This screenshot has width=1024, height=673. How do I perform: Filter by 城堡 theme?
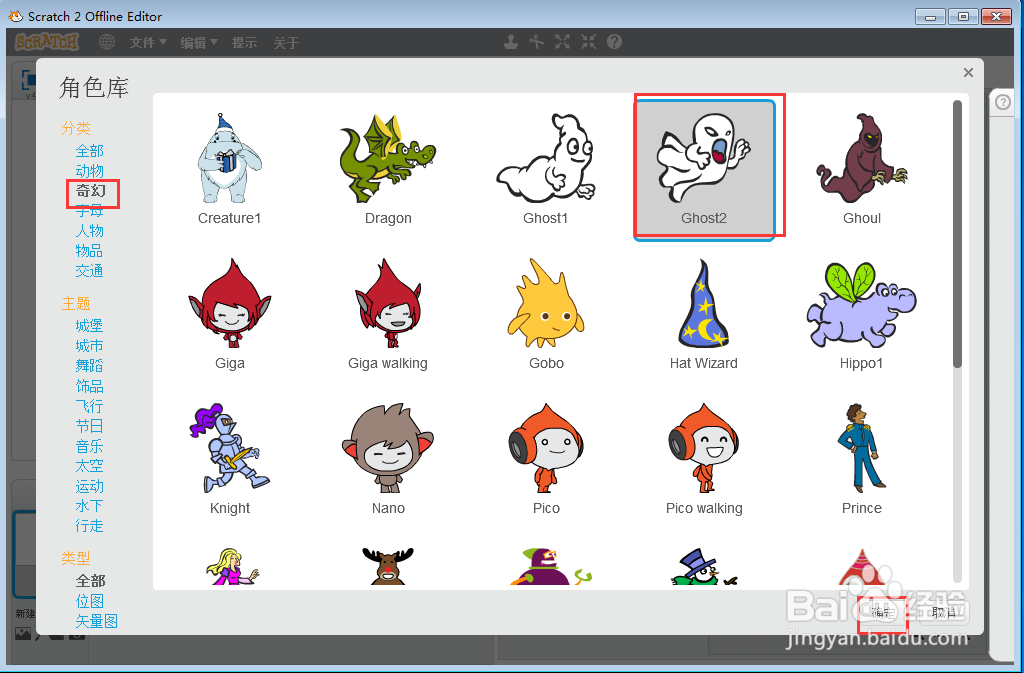pos(89,326)
